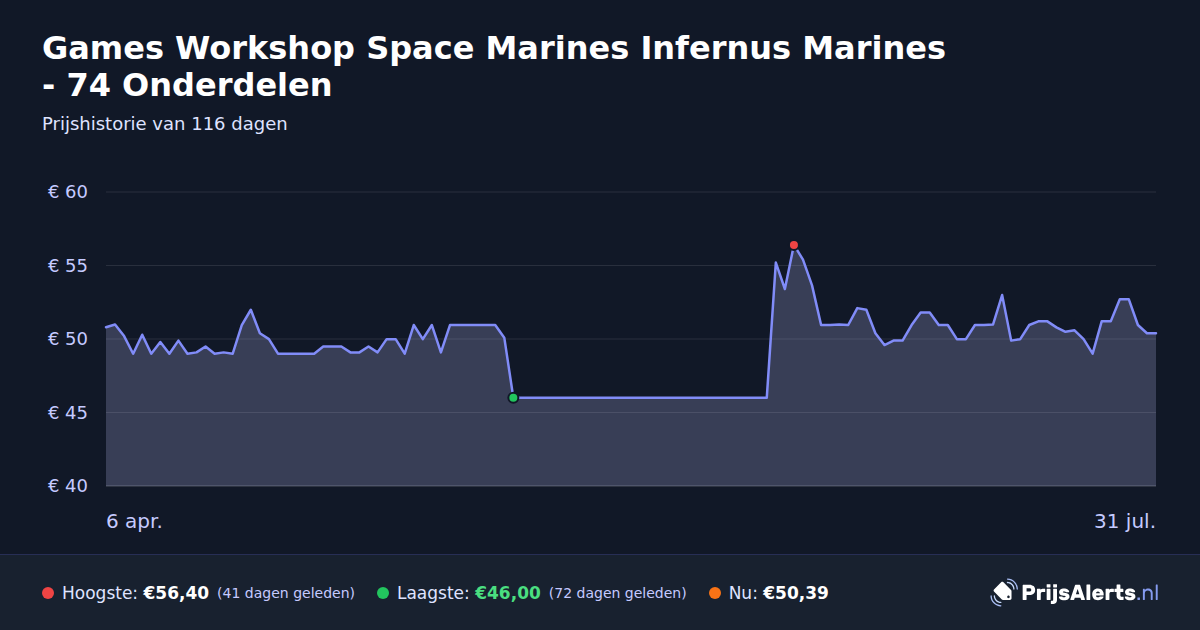This screenshot has height=630, width=1200.
Task: Click the € 60 axis label
Action: [68, 192]
